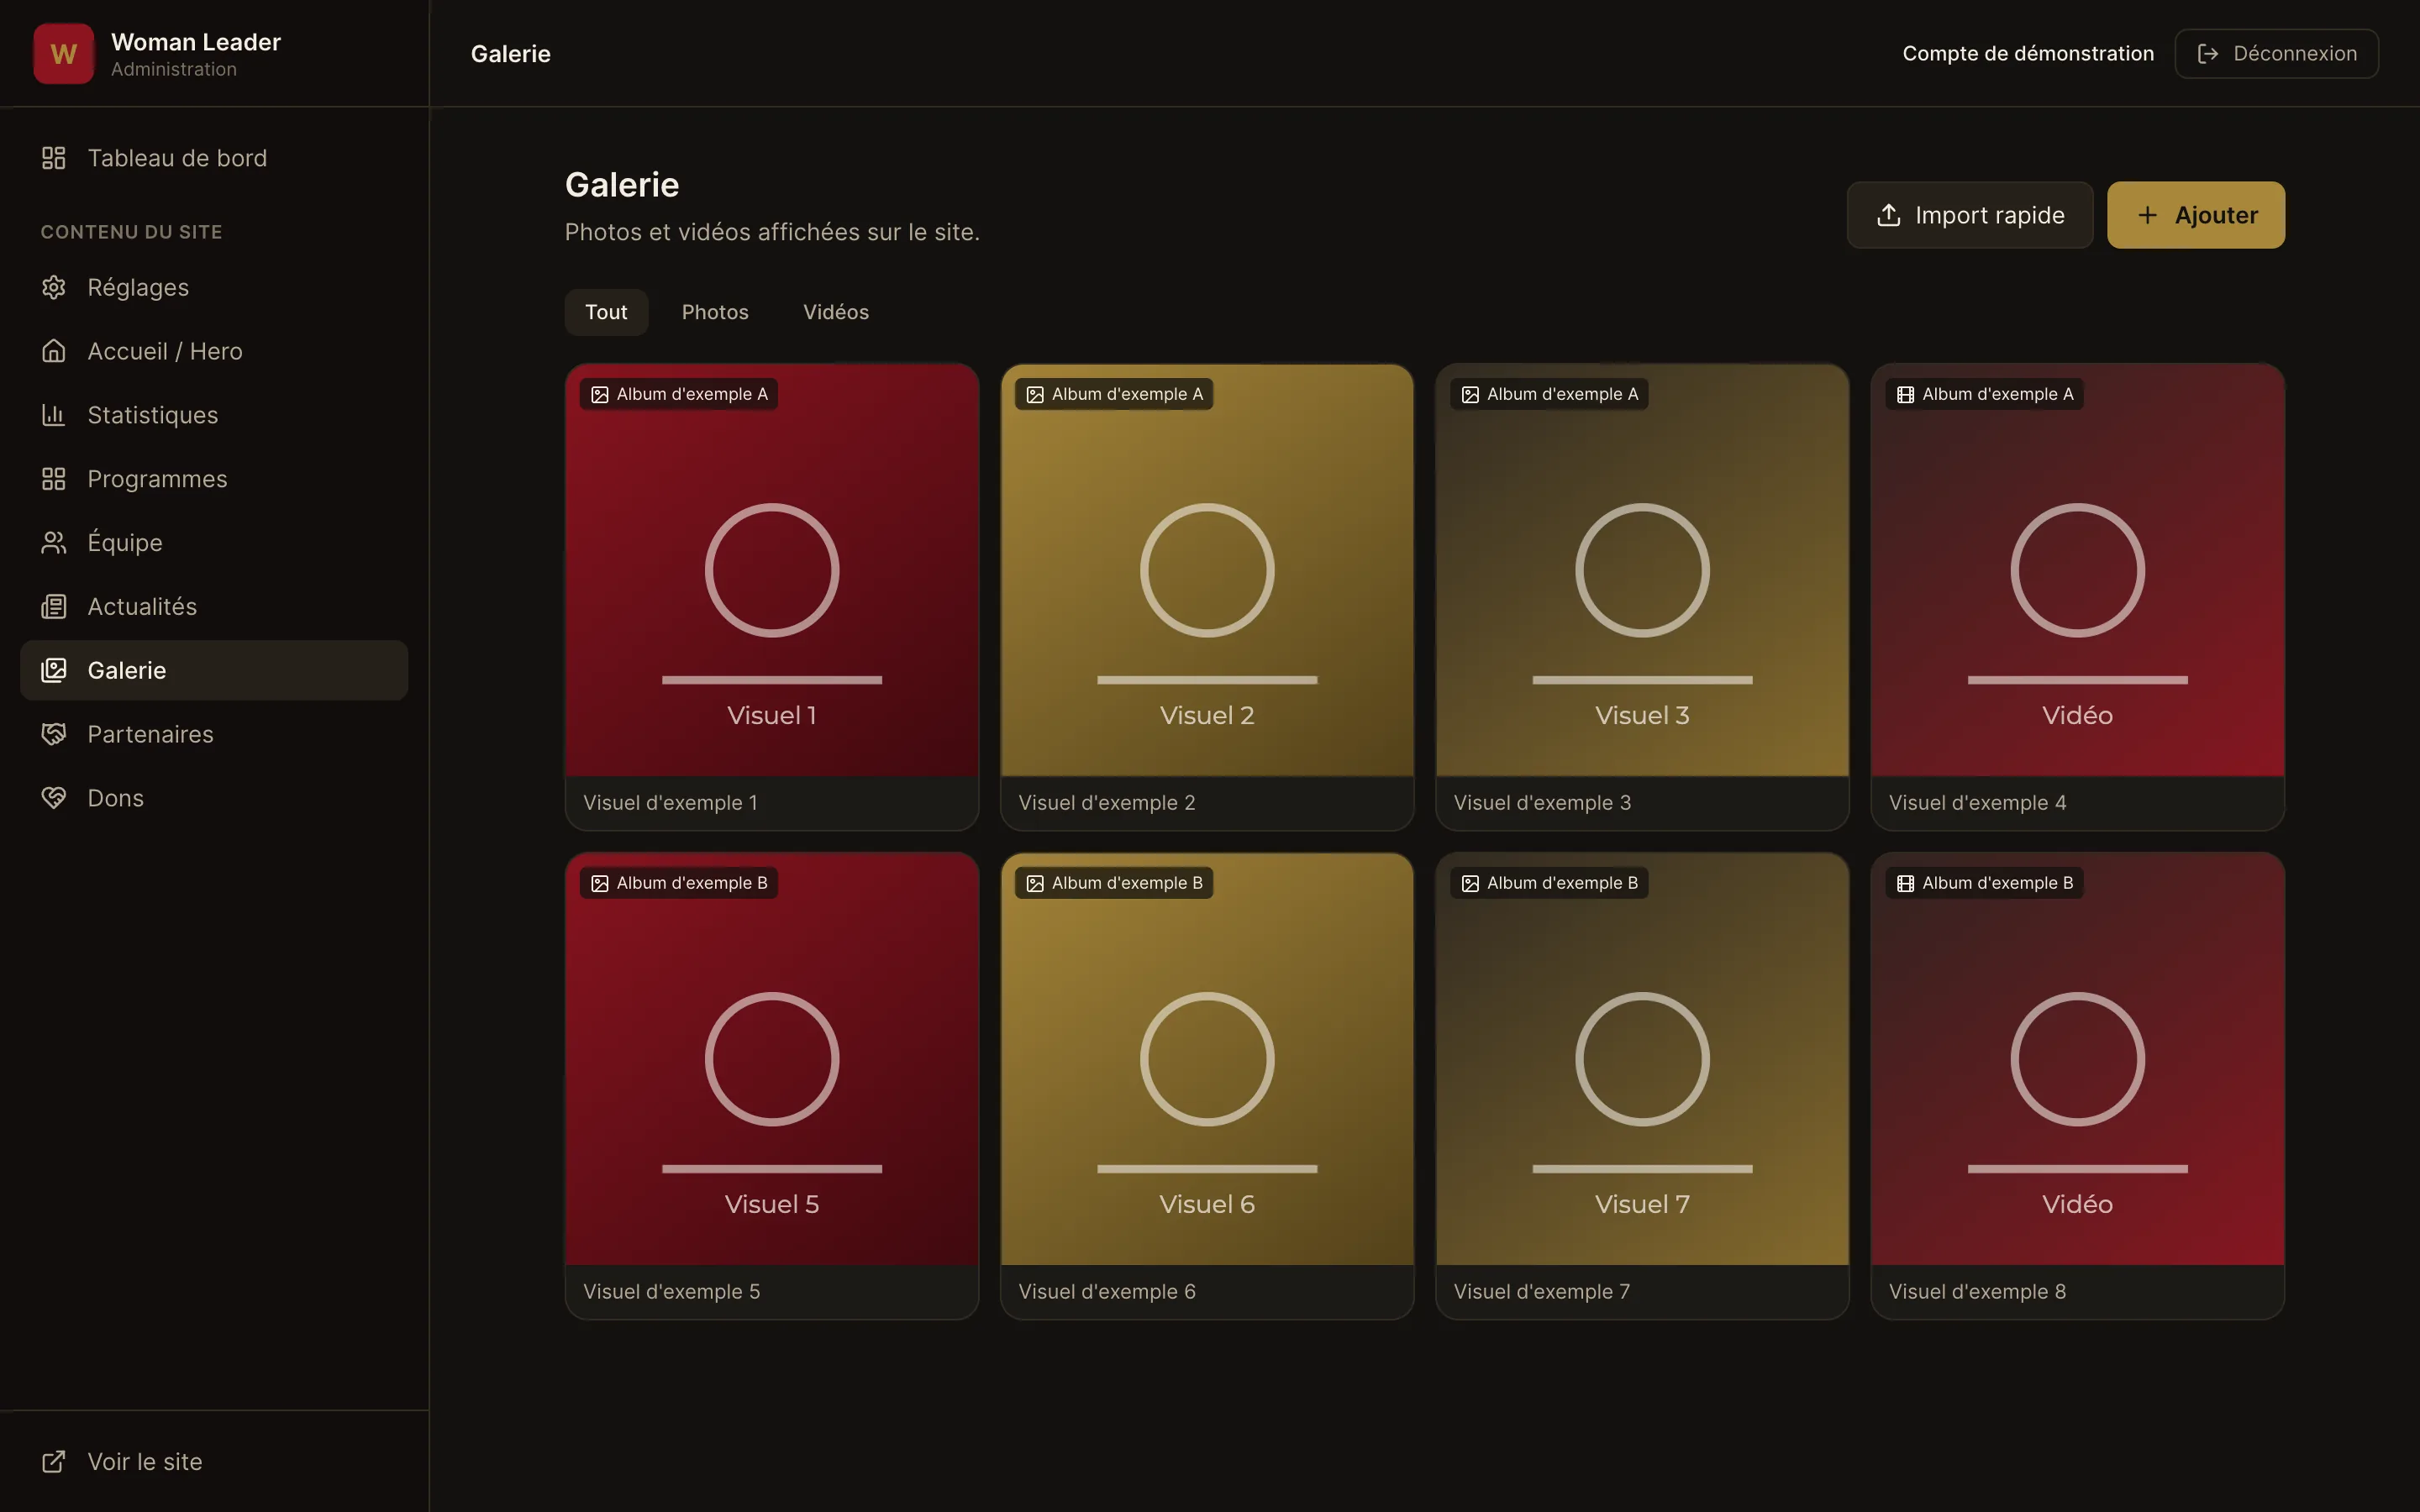Open Statistiques from the sidebar menu

tap(214, 415)
